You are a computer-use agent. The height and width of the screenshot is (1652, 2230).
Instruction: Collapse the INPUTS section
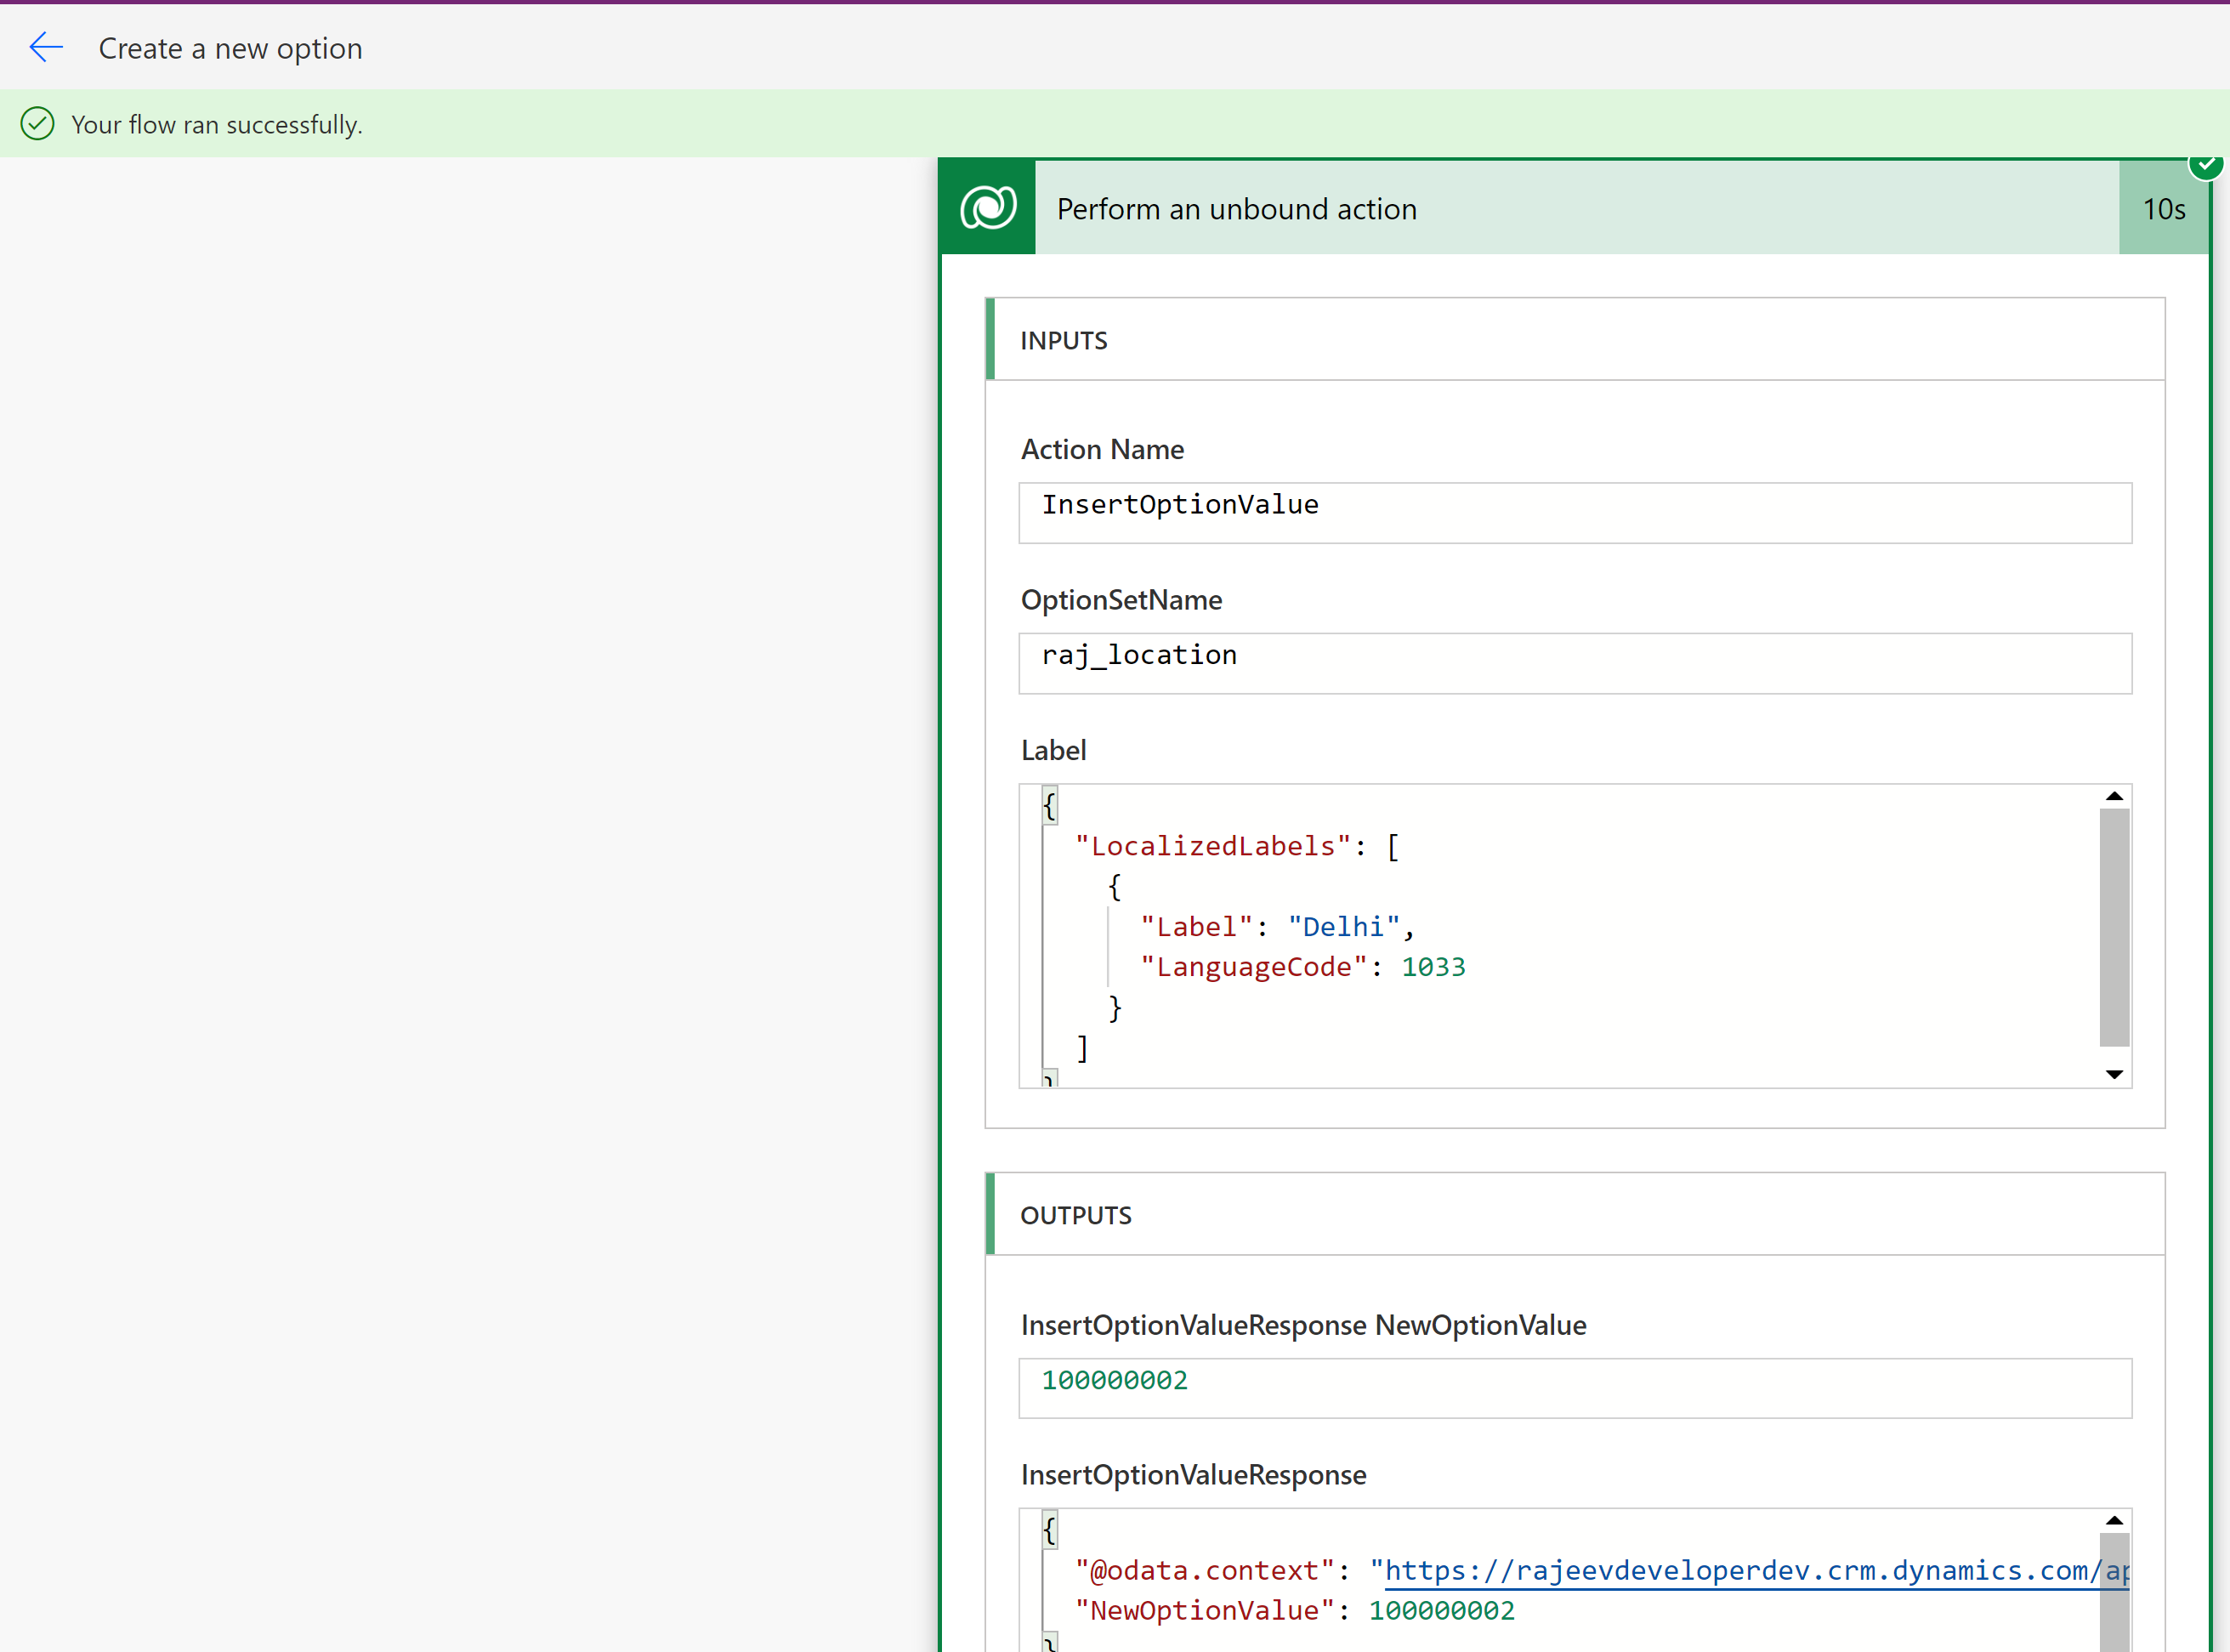click(x=1063, y=339)
